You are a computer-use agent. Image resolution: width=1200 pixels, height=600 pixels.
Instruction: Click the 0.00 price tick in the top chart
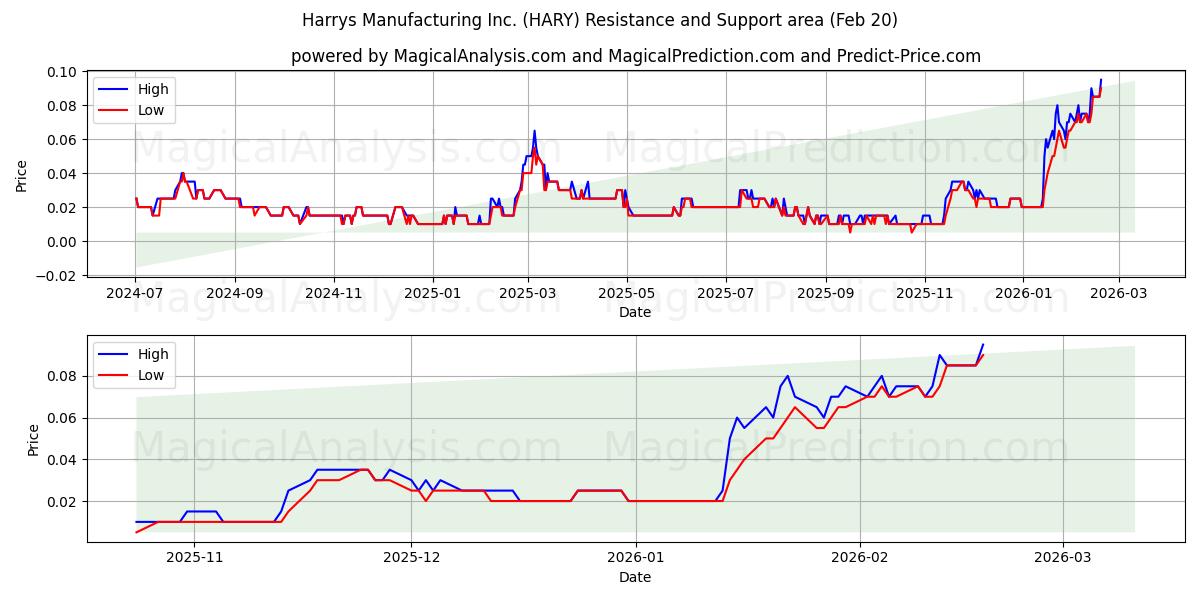pos(64,242)
